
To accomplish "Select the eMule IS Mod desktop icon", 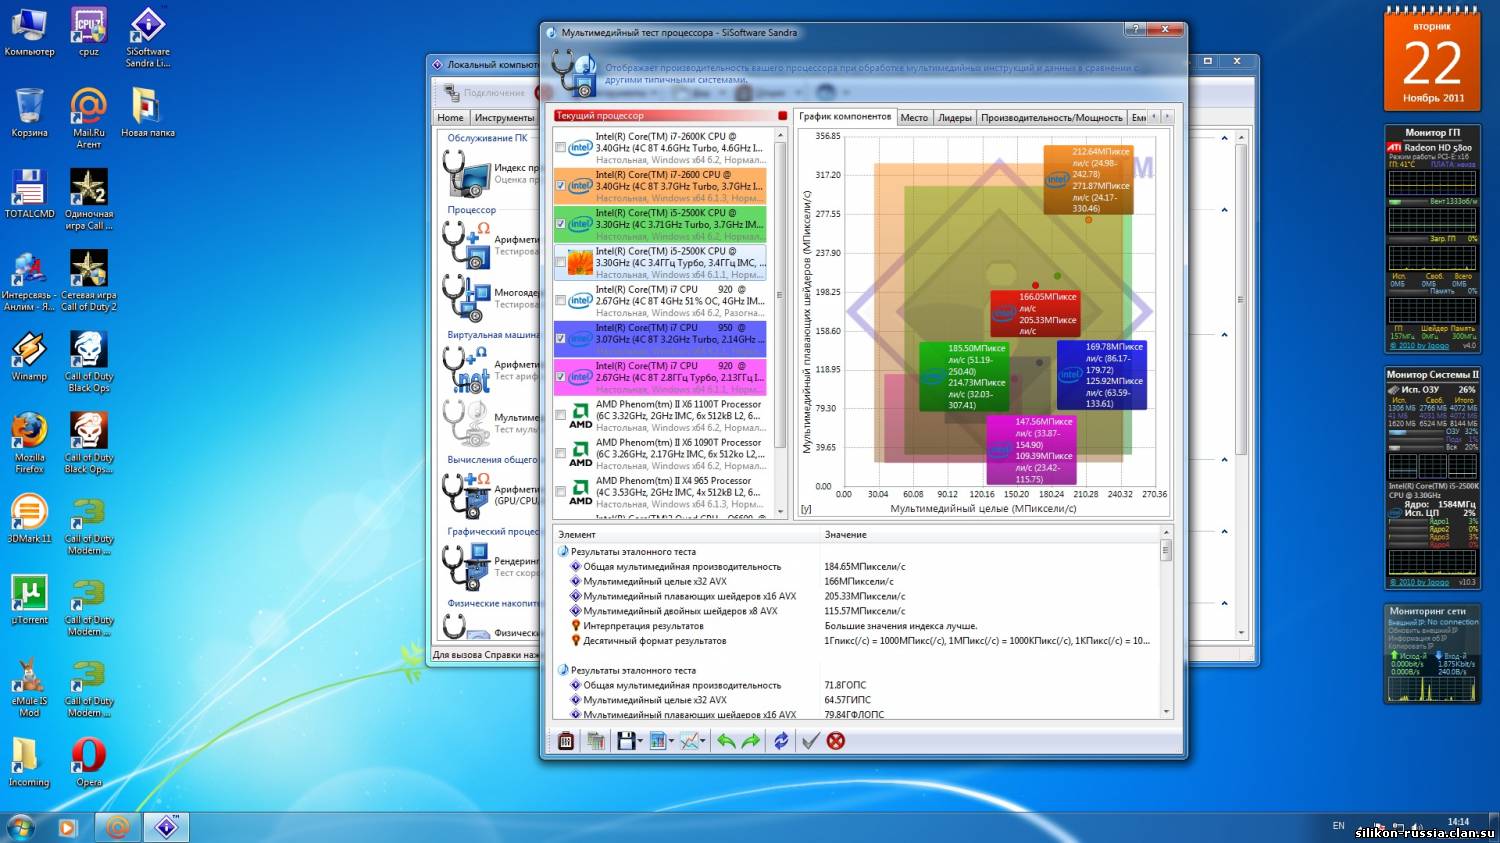I will click(x=29, y=686).
